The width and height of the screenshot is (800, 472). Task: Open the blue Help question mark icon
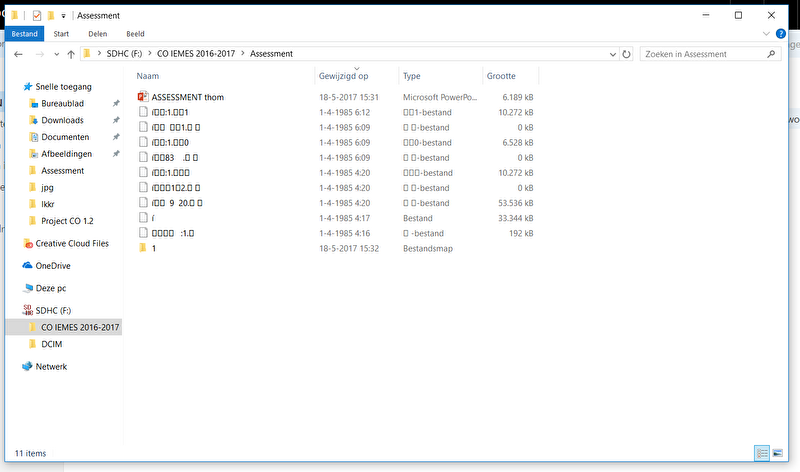(x=781, y=33)
